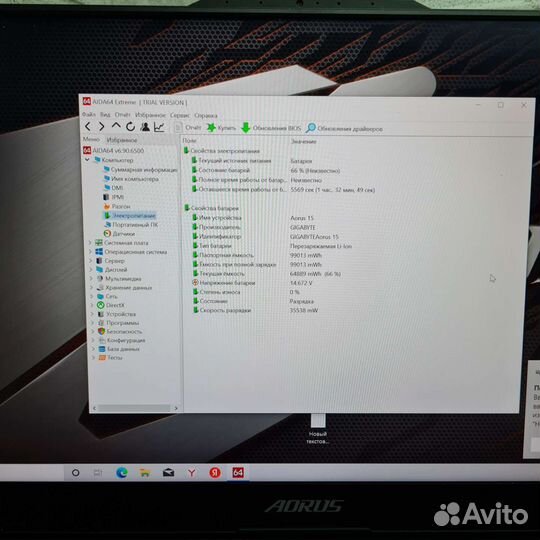Click the Конфигурация tree icon
This screenshot has height=540, width=540.
(102, 340)
